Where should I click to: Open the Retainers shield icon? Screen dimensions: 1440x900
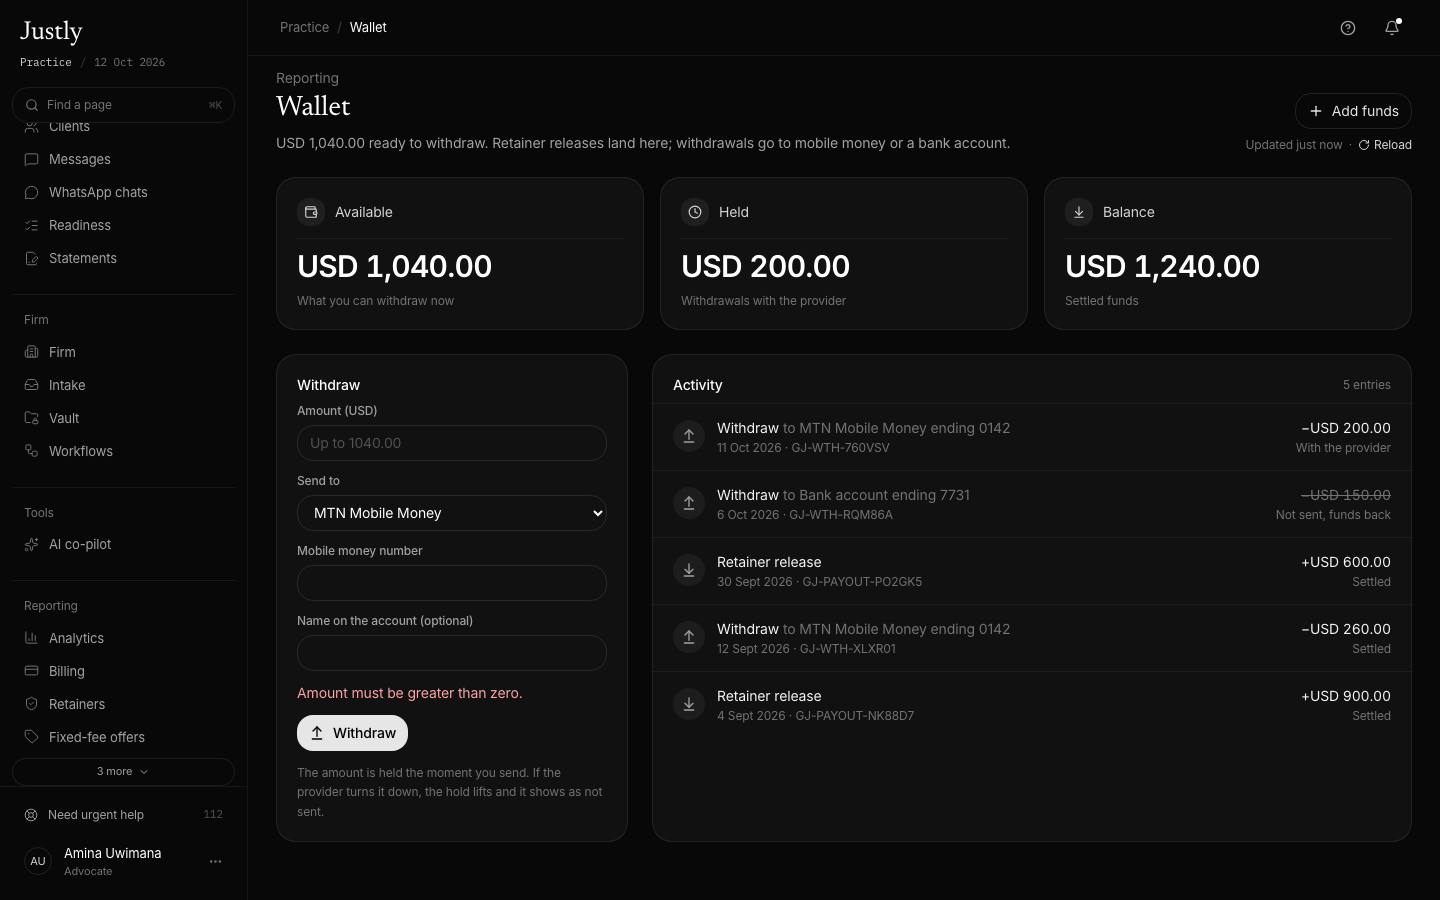click(32, 705)
